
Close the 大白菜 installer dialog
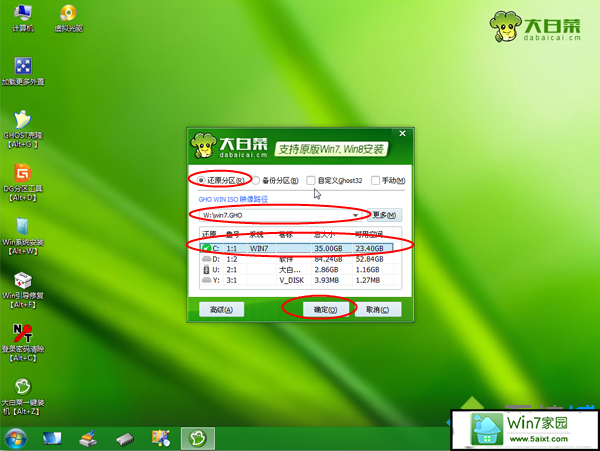coord(403,134)
